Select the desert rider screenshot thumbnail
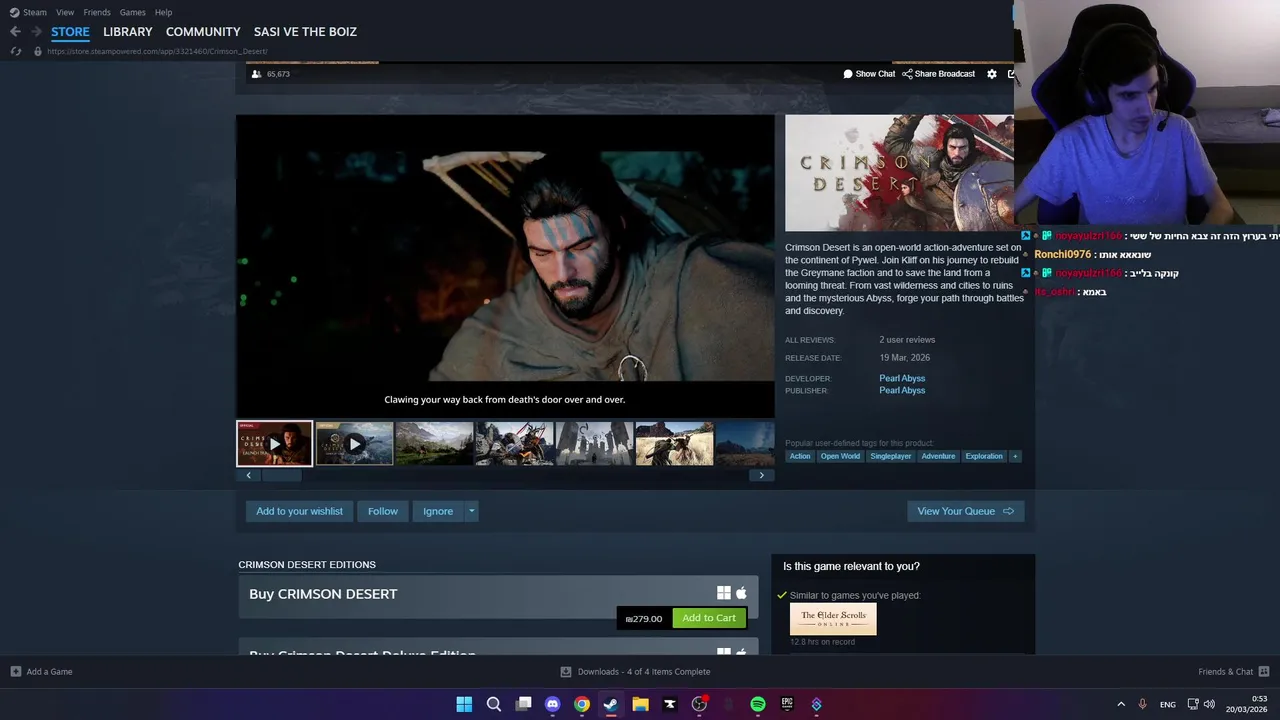The image size is (1280, 720). [674, 444]
